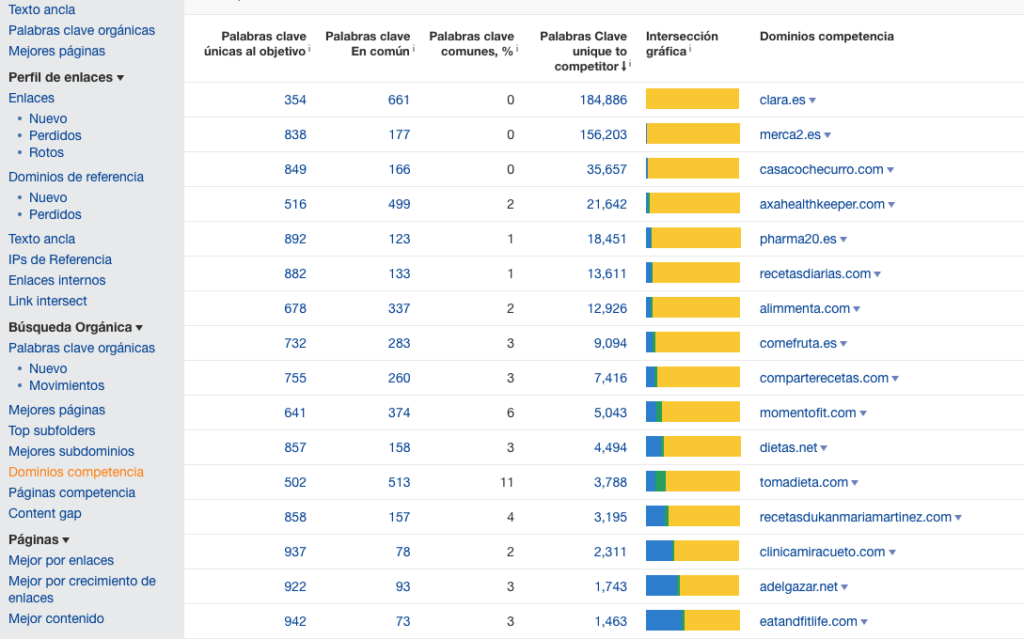Open recetasdiarias.com dropdown arrow

click(x=877, y=274)
